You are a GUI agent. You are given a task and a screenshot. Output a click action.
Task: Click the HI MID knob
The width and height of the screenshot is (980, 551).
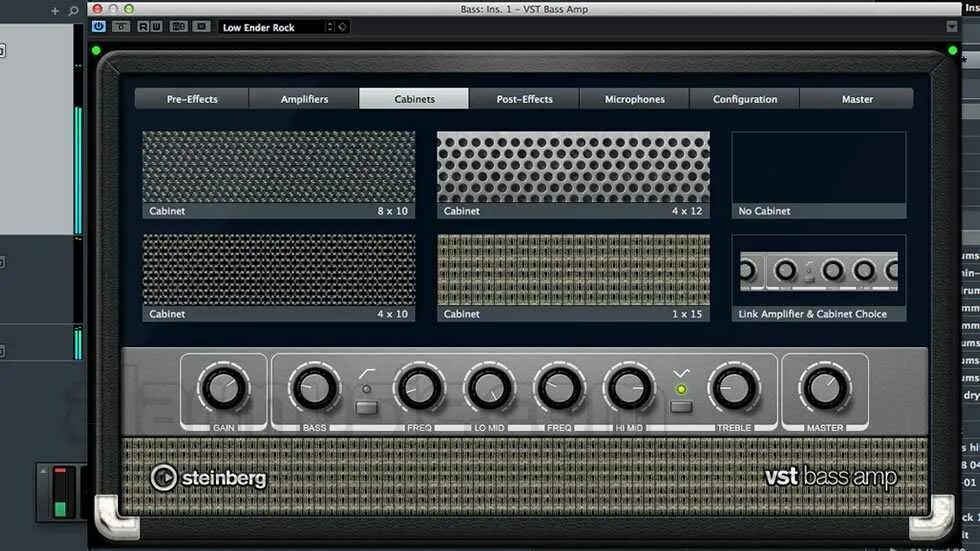(x=629, y=388)
